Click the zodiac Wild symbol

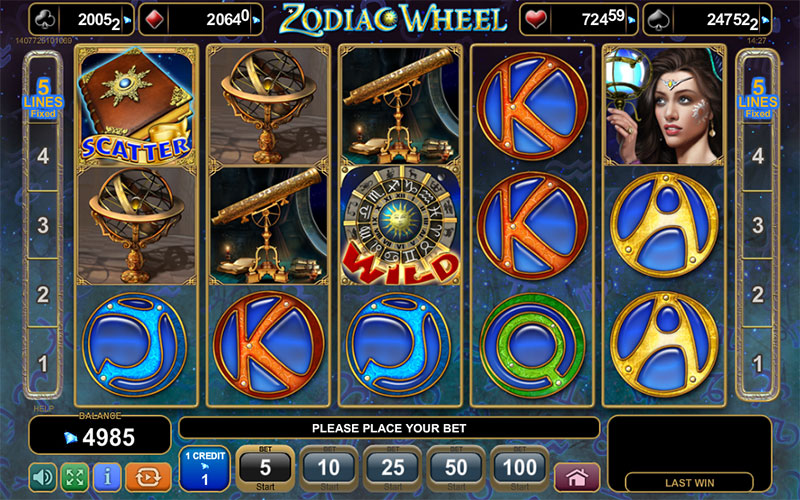click(400, 225)
